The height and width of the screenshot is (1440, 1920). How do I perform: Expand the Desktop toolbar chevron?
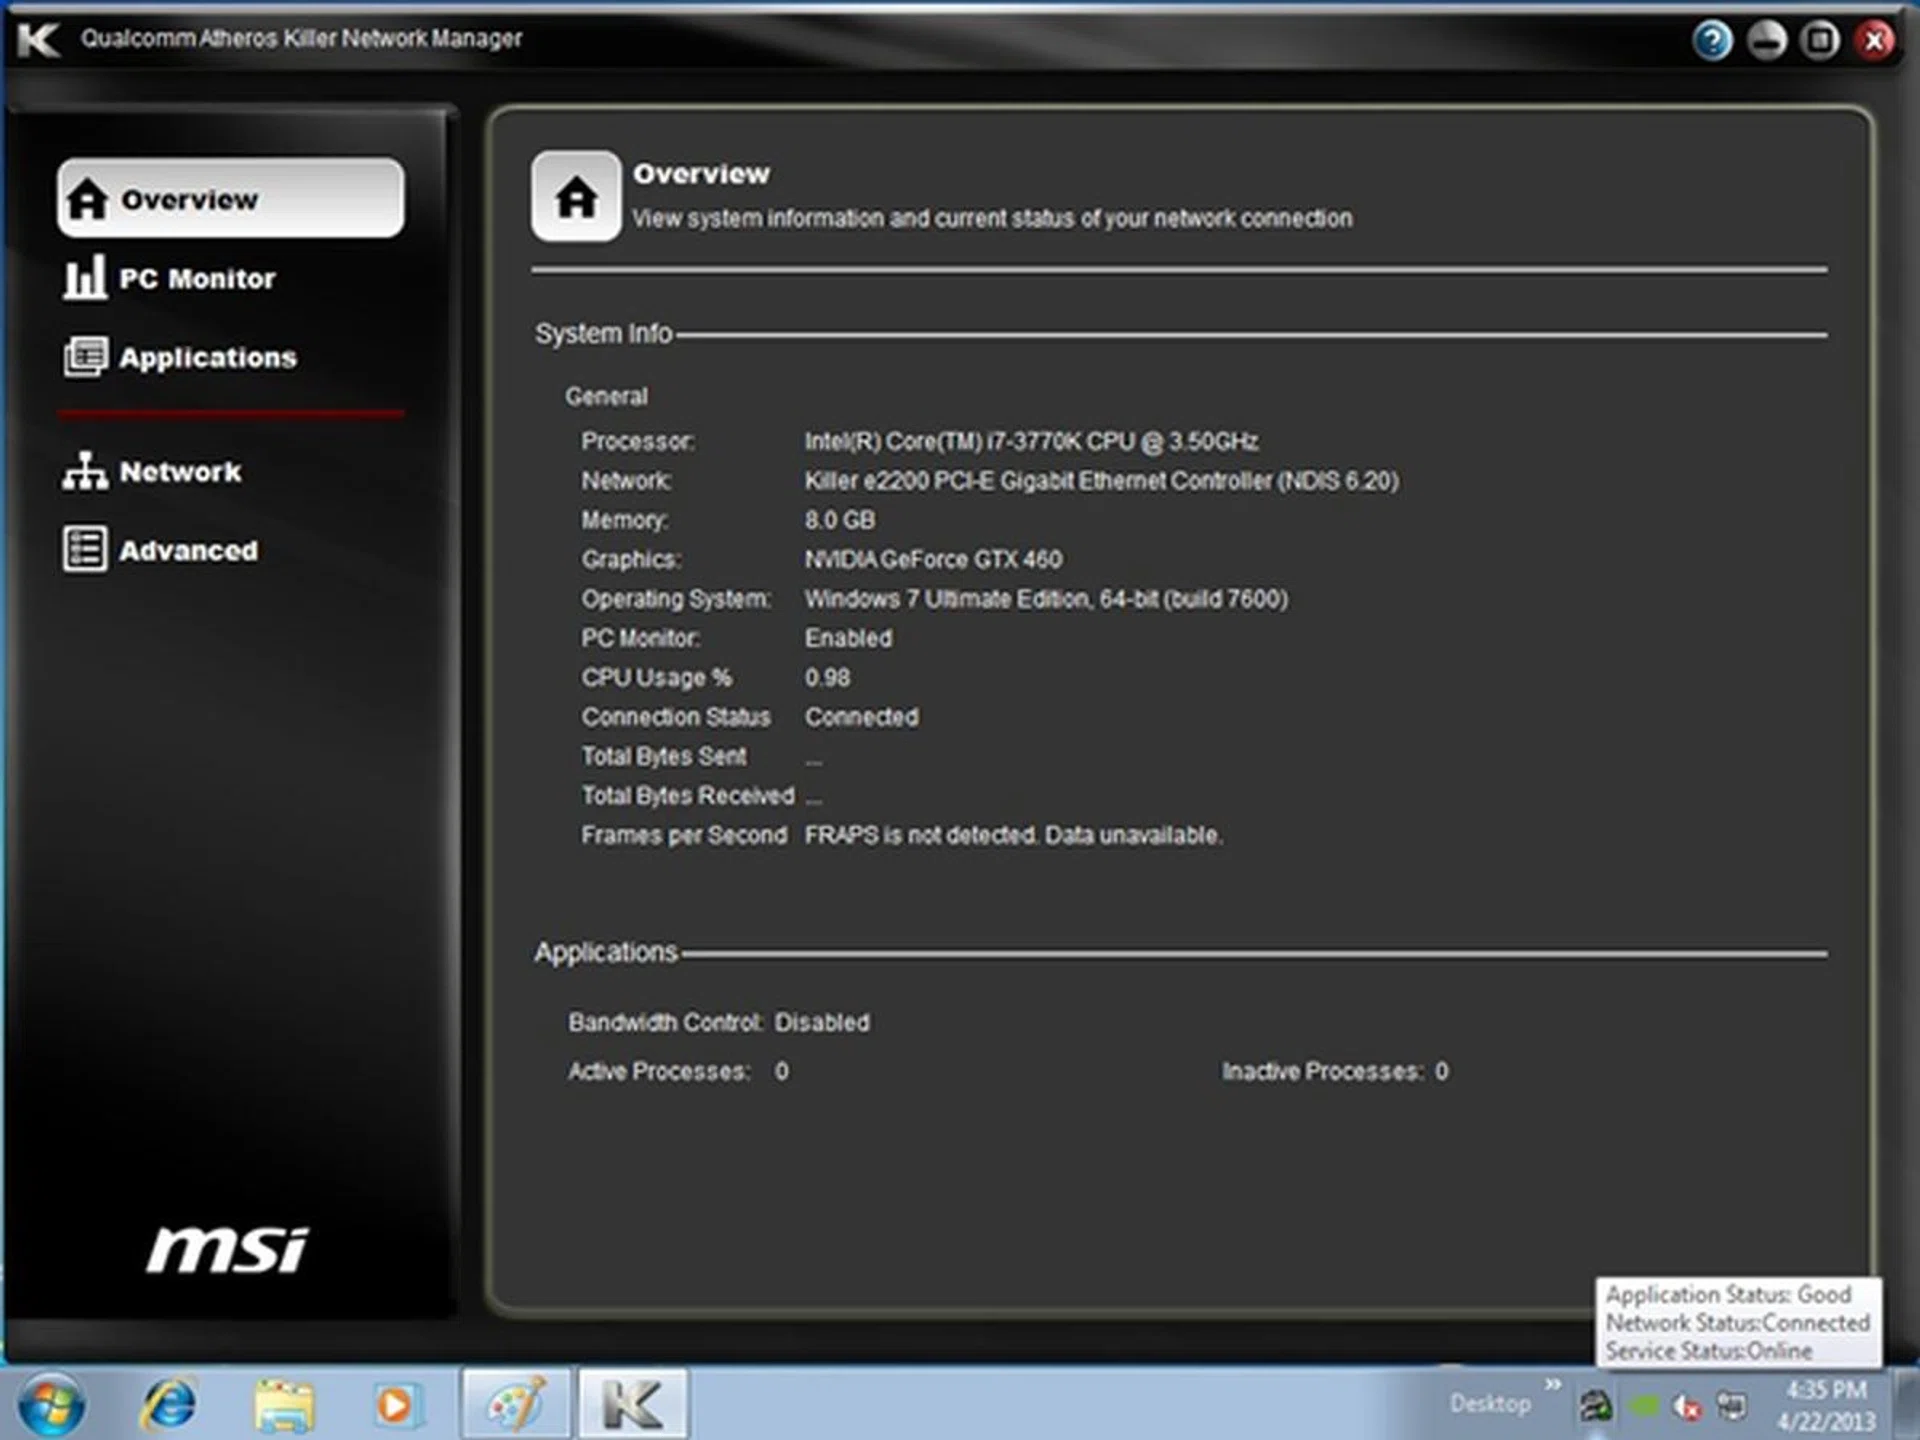pos(1553,1385)
